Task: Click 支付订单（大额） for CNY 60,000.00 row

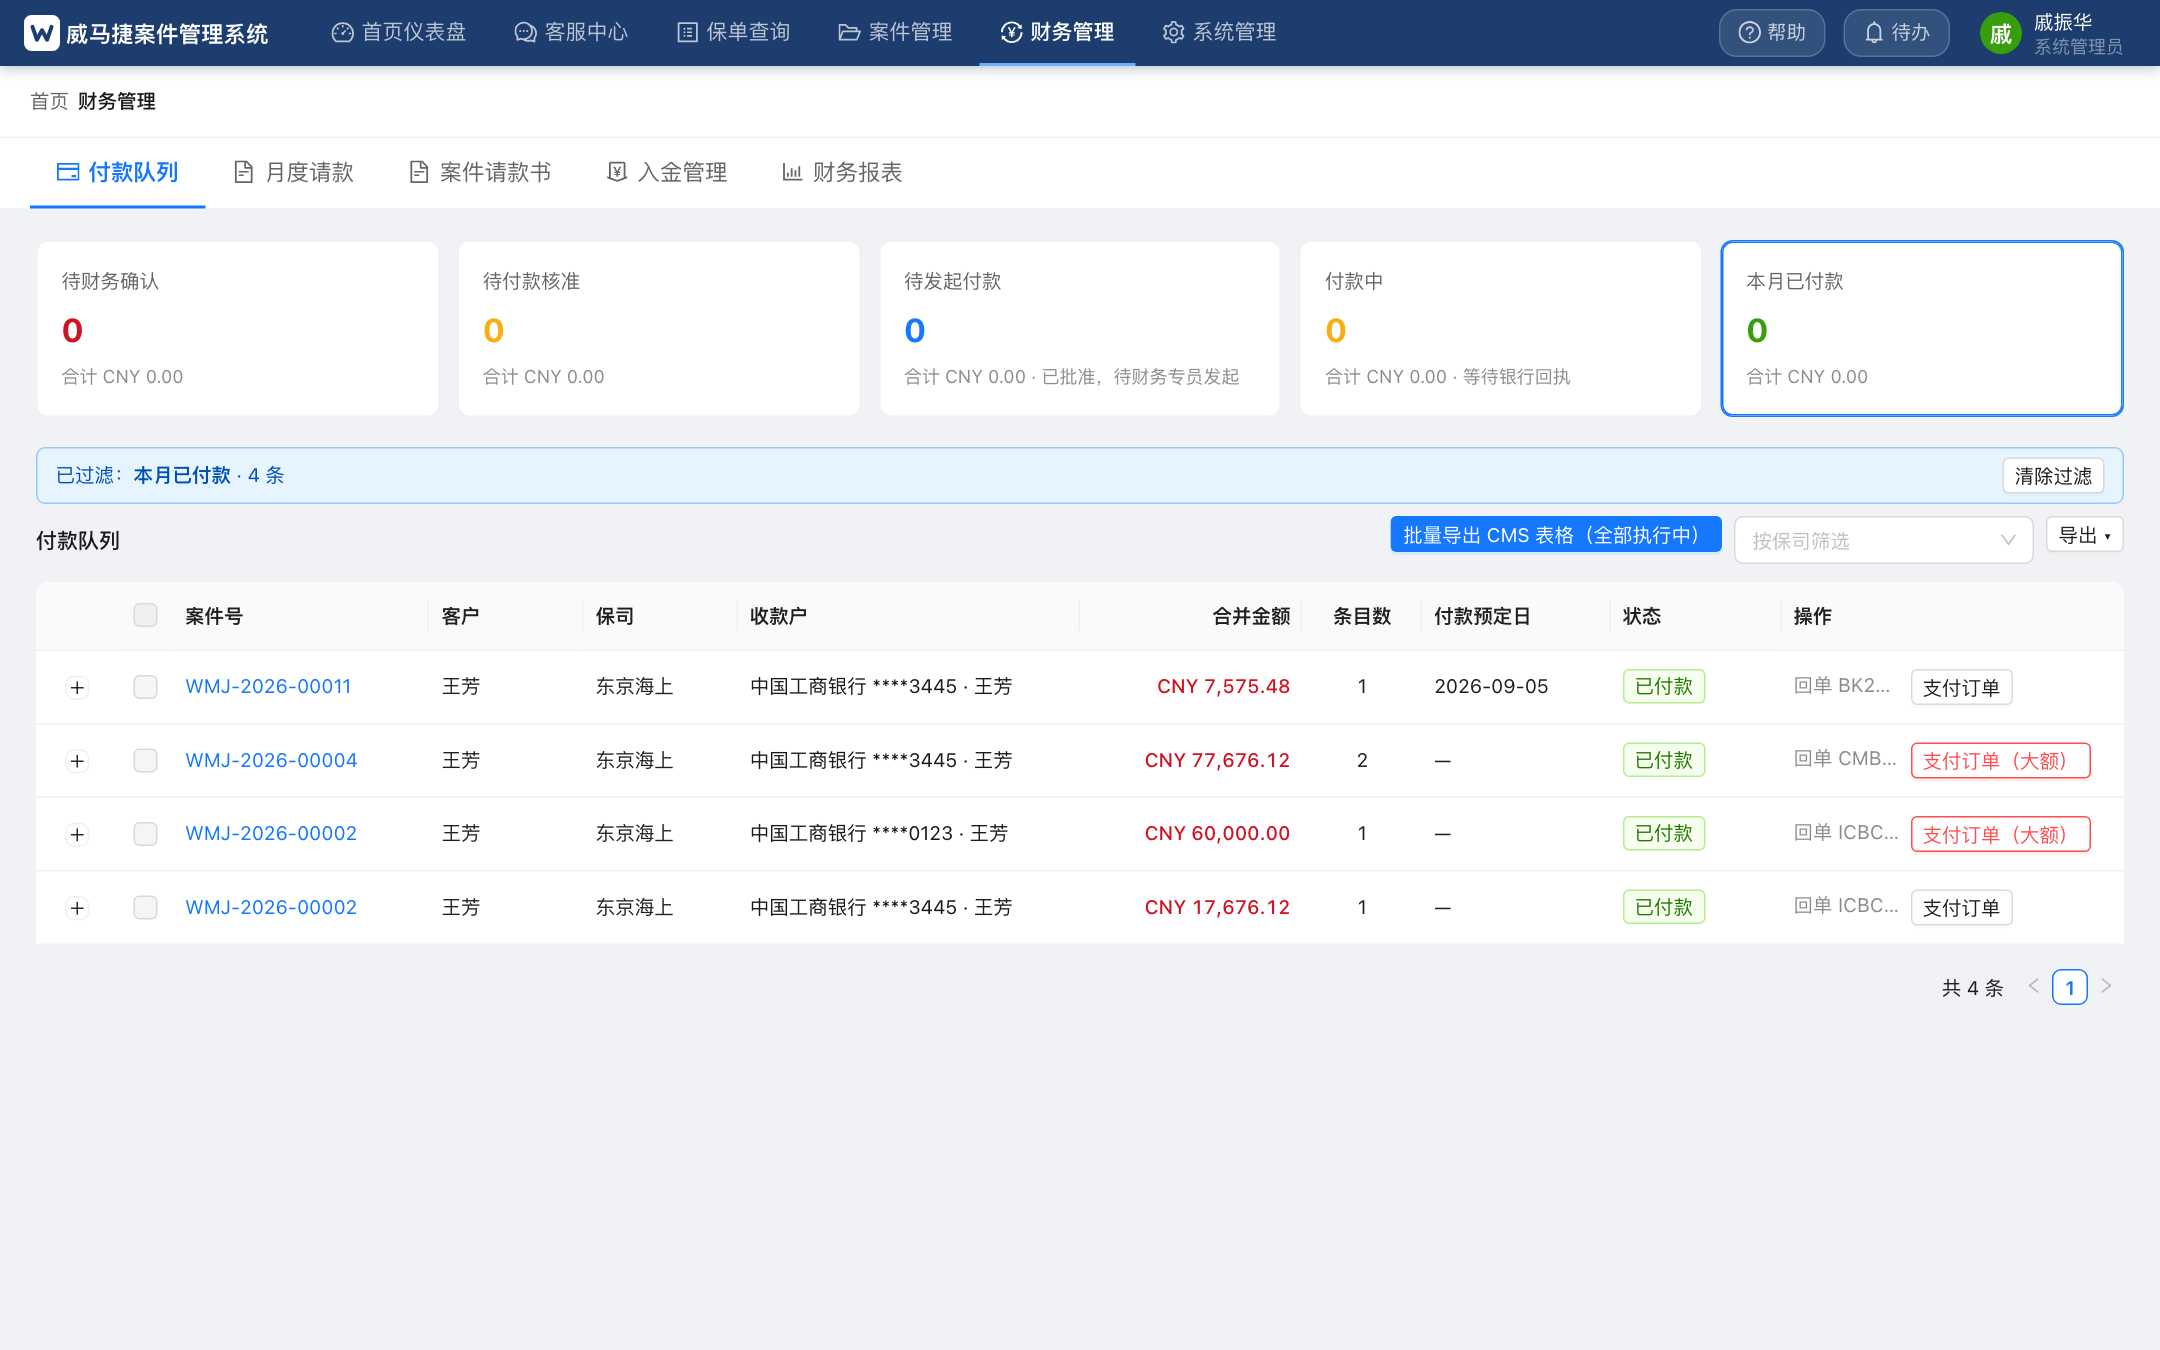Action: point(2000,835)
